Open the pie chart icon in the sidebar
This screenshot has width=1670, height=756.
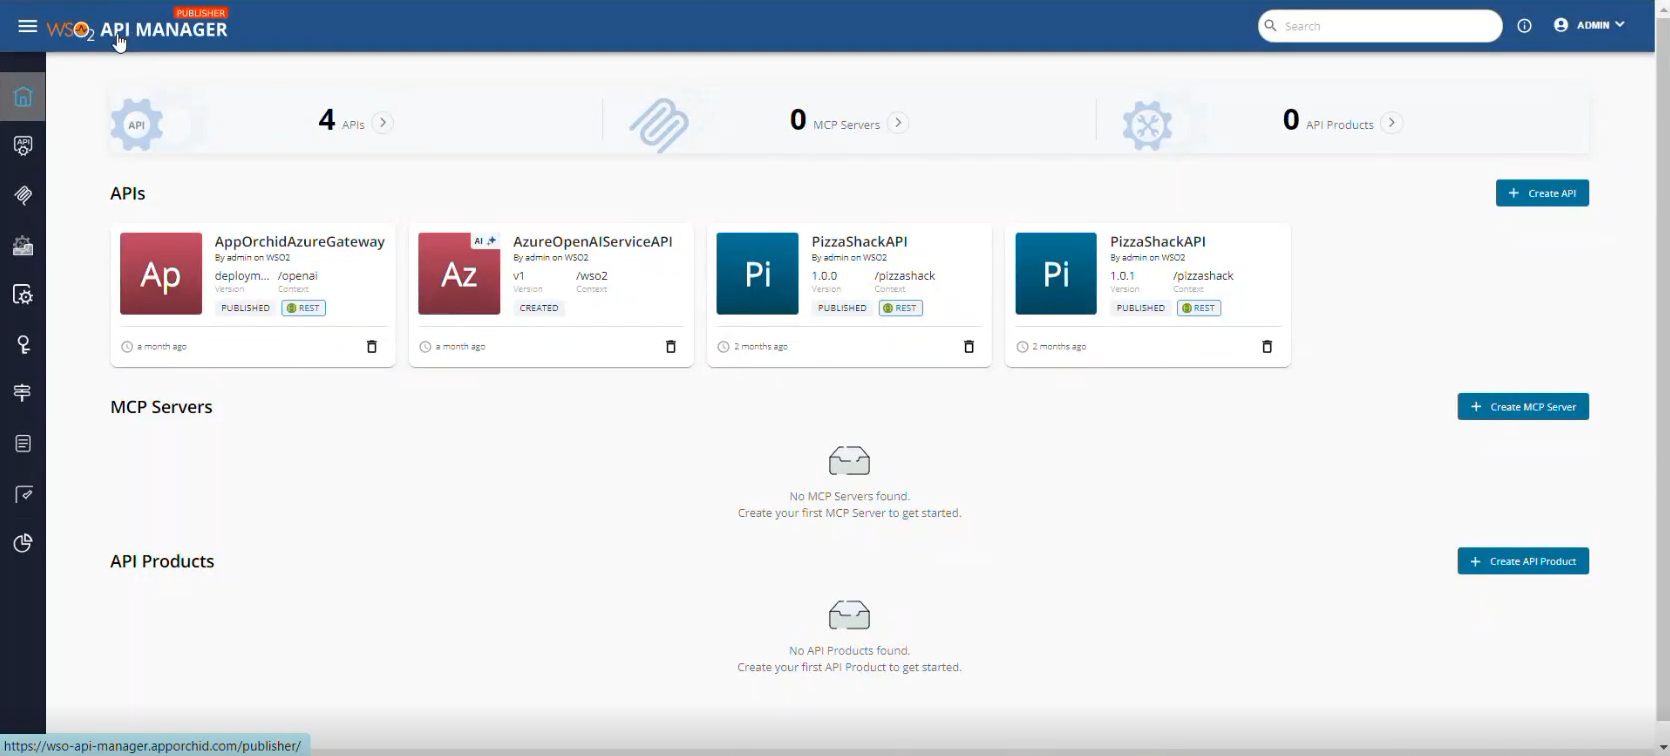point(23,542)
